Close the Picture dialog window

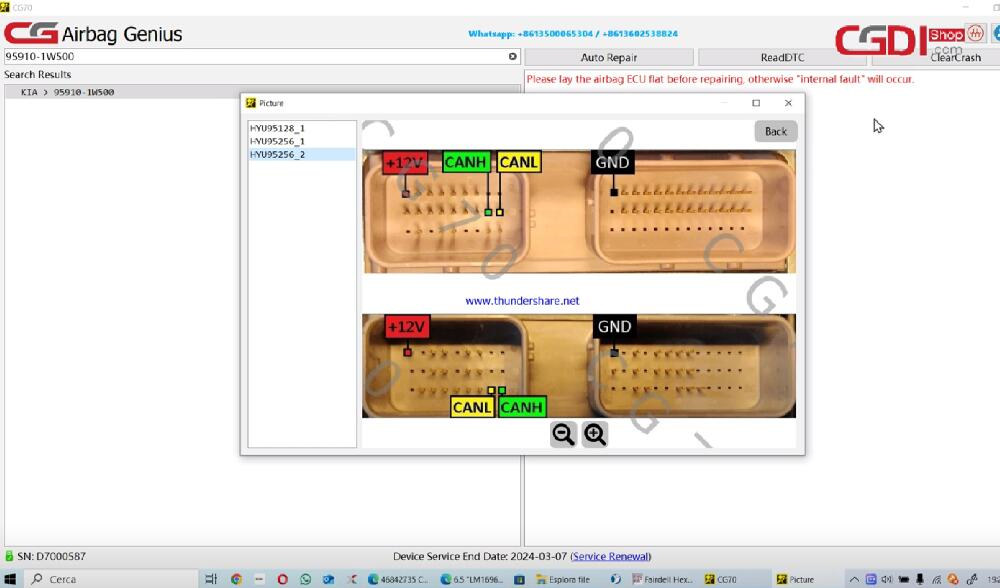[x=788, y=103]
